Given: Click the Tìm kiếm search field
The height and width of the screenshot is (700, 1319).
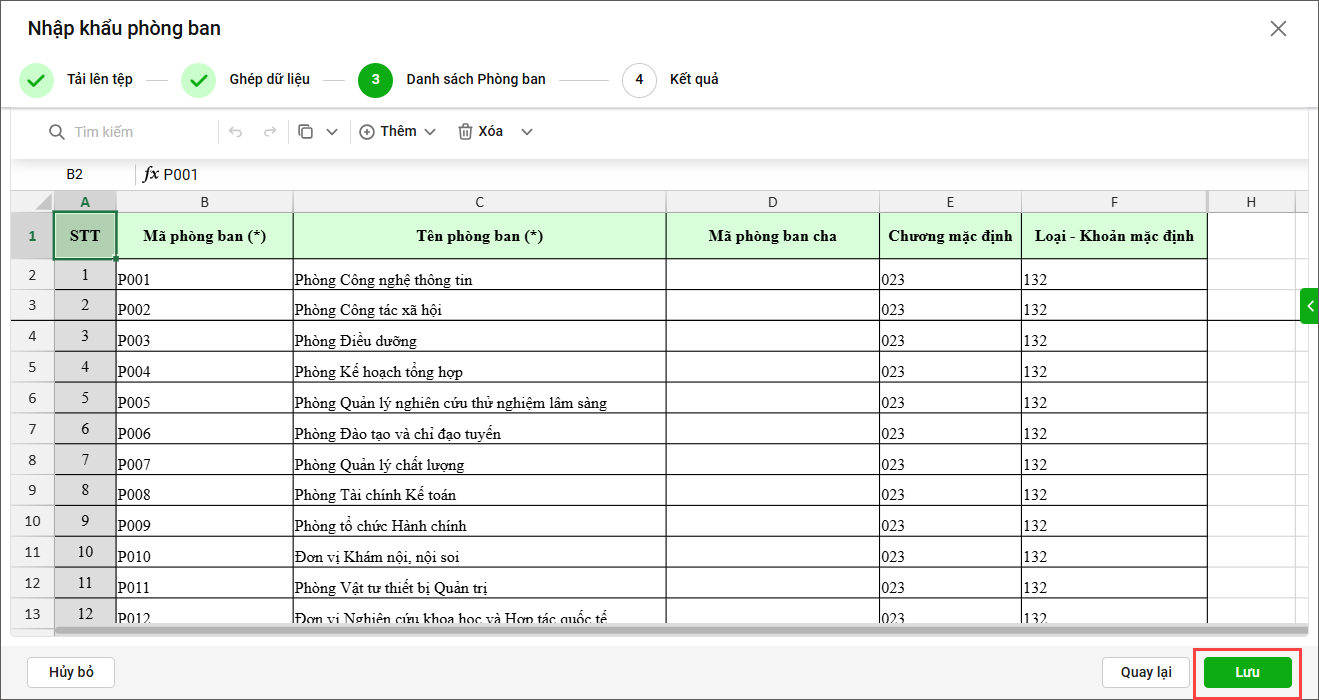Looking at the screenshot, I should coord(140,132).
